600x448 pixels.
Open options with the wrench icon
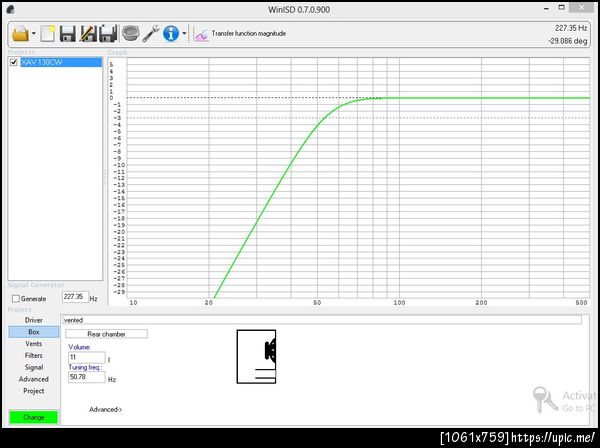click(x=151, y=34)
